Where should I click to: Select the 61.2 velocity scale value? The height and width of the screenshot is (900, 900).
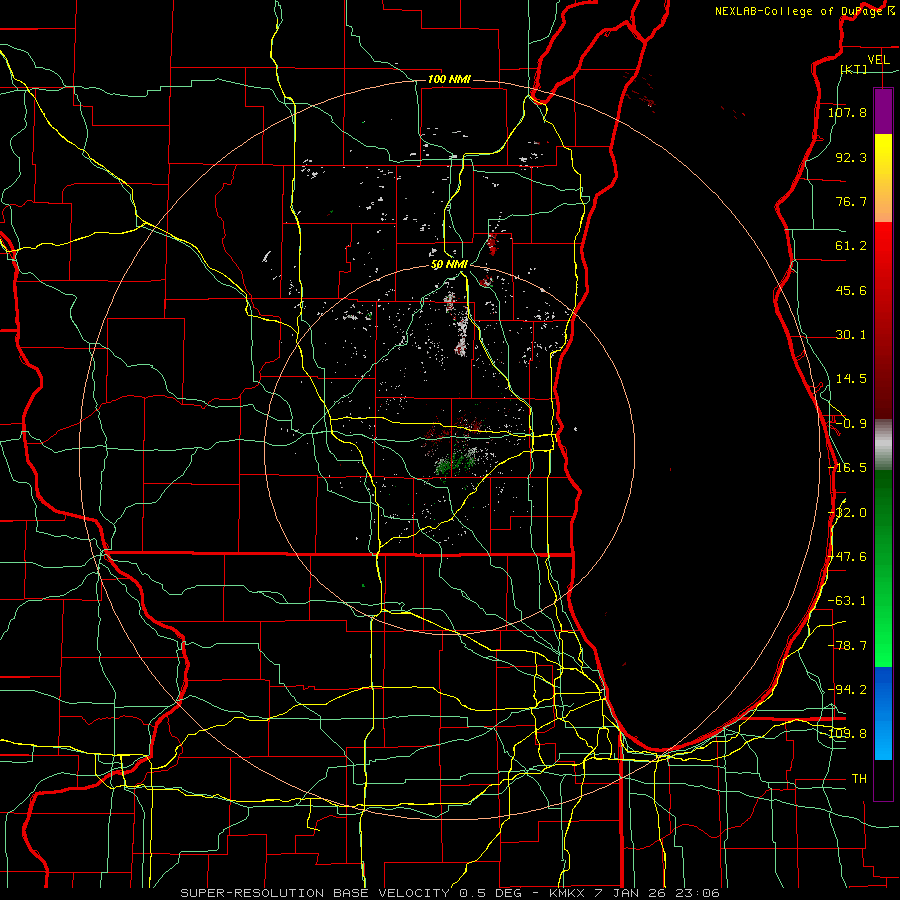click(851, 246)
